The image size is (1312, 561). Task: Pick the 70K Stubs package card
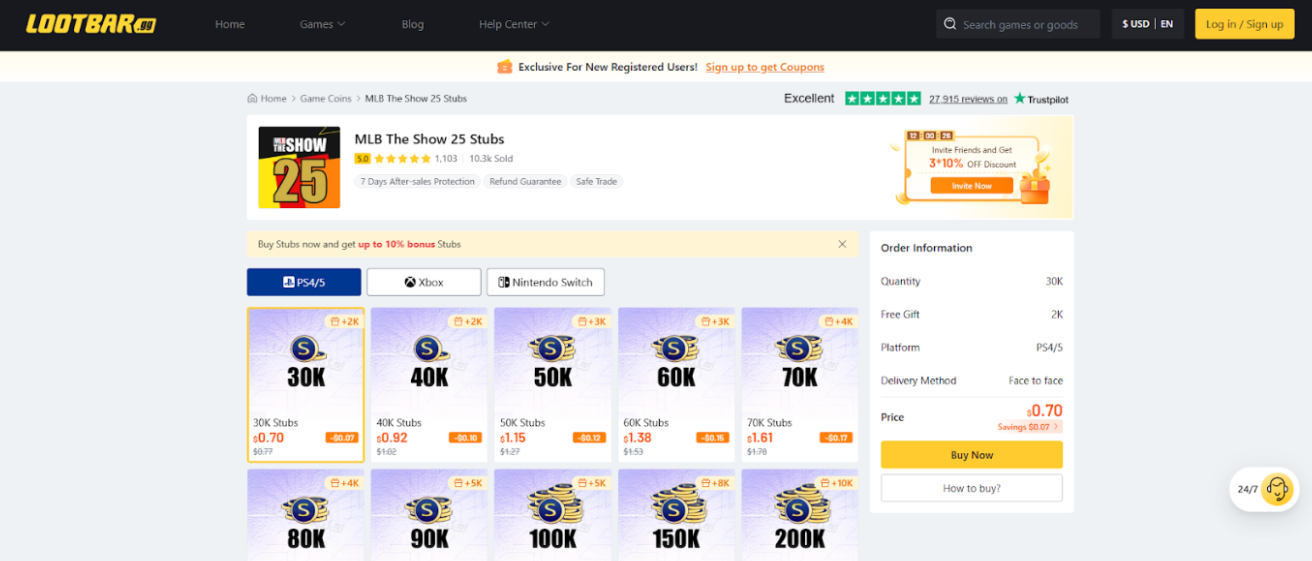[799, 385]
